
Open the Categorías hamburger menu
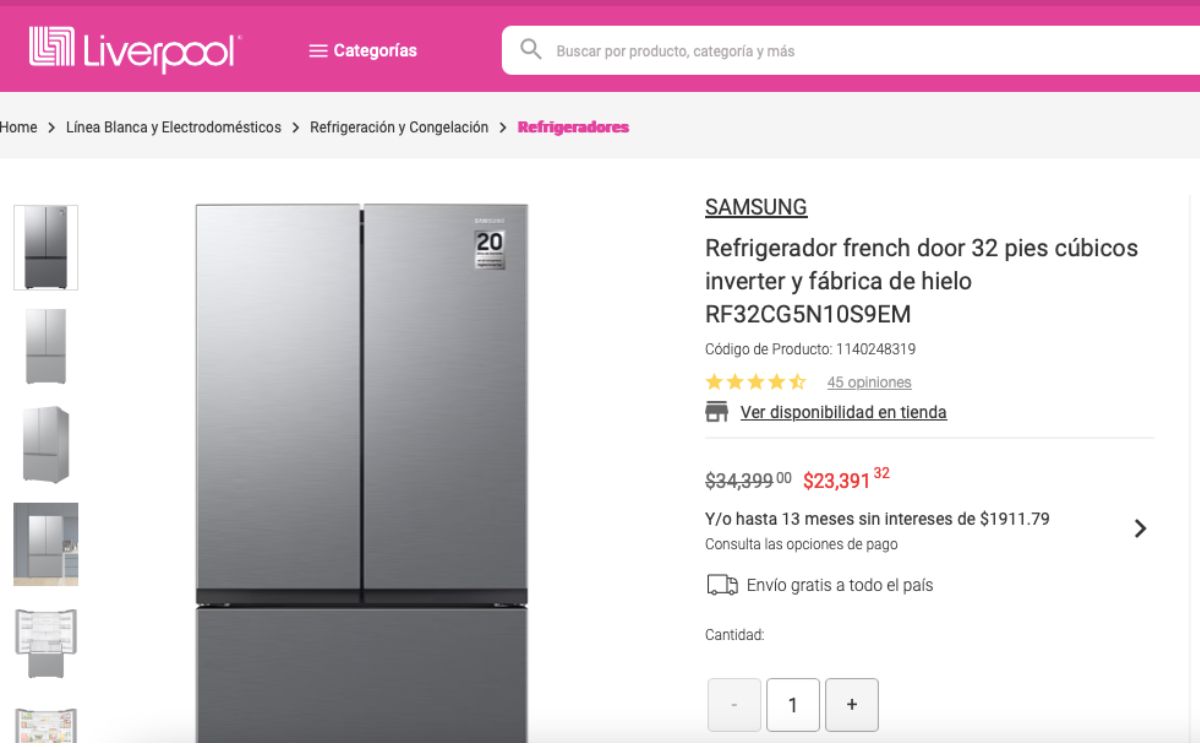(x=363, y=51)
